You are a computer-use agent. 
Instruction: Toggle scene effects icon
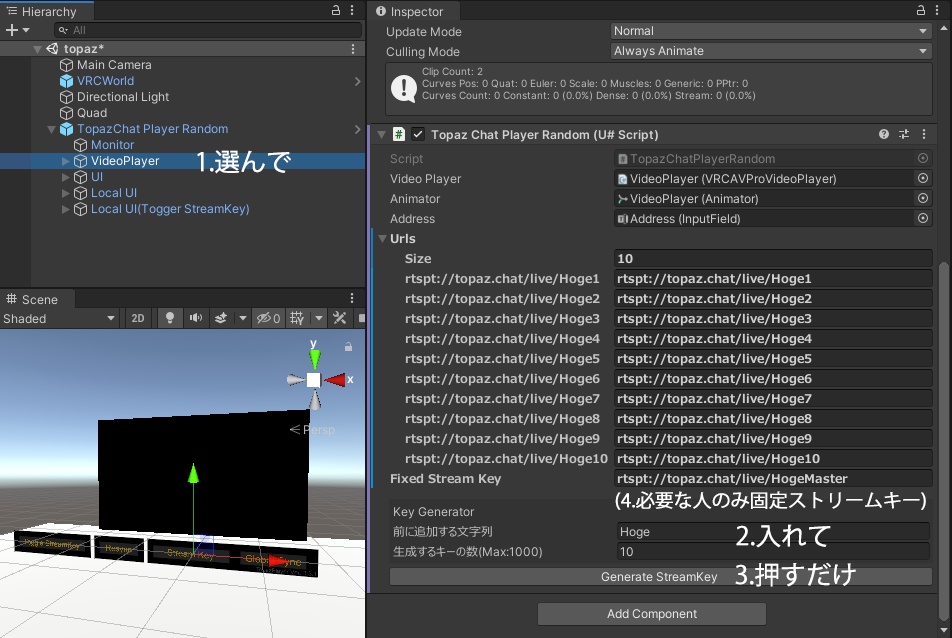[x=221, y=318]
